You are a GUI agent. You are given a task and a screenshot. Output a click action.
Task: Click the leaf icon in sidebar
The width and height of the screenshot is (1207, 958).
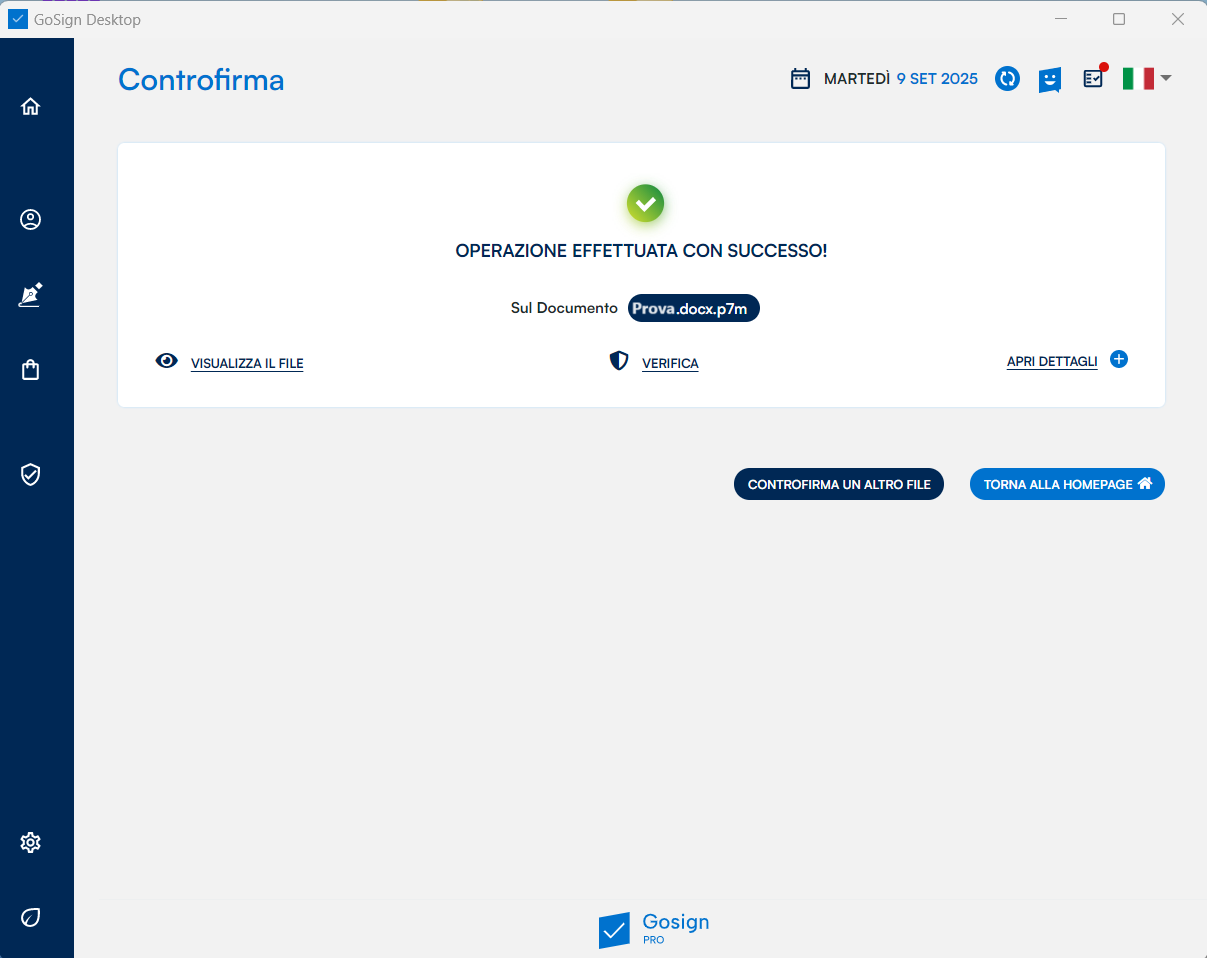[31, 917]
